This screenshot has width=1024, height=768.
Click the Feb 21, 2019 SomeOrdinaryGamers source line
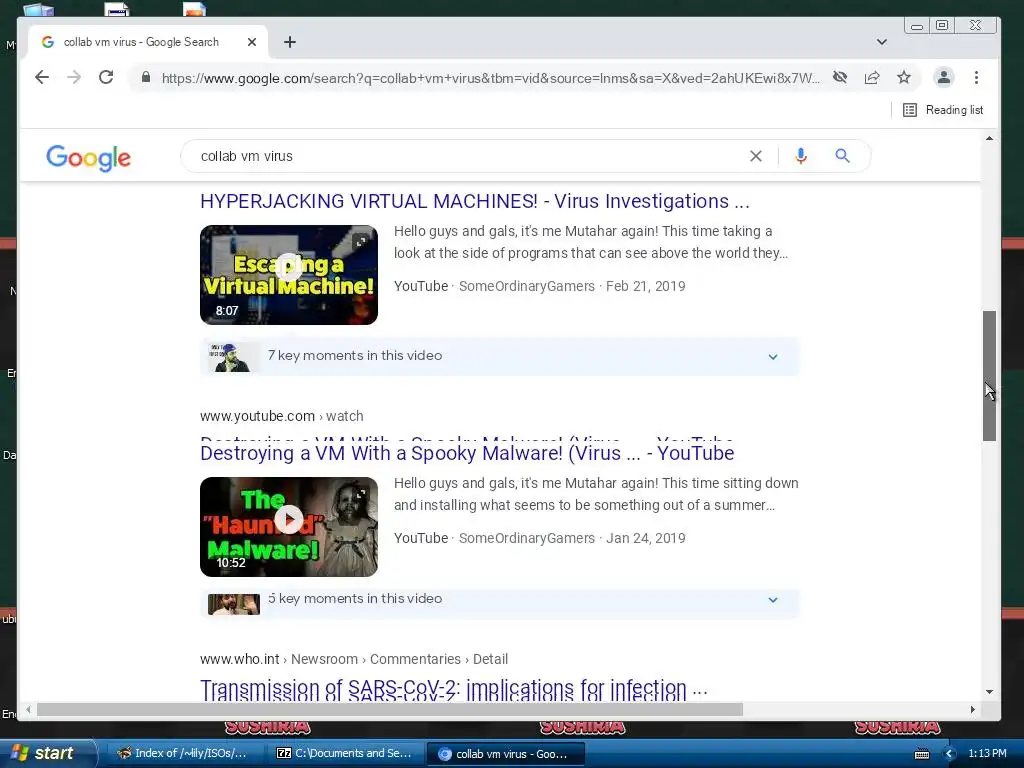click(x=539, y=286)
